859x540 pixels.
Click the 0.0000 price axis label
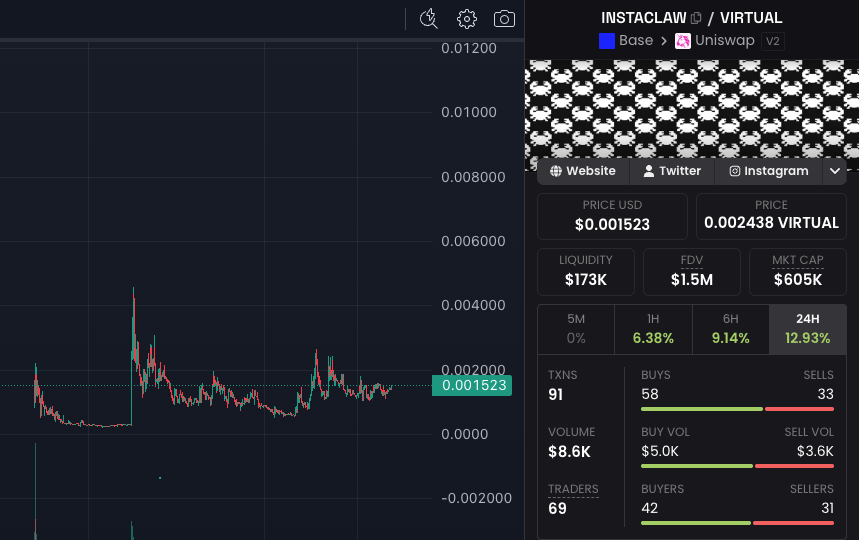coord(465,434)
